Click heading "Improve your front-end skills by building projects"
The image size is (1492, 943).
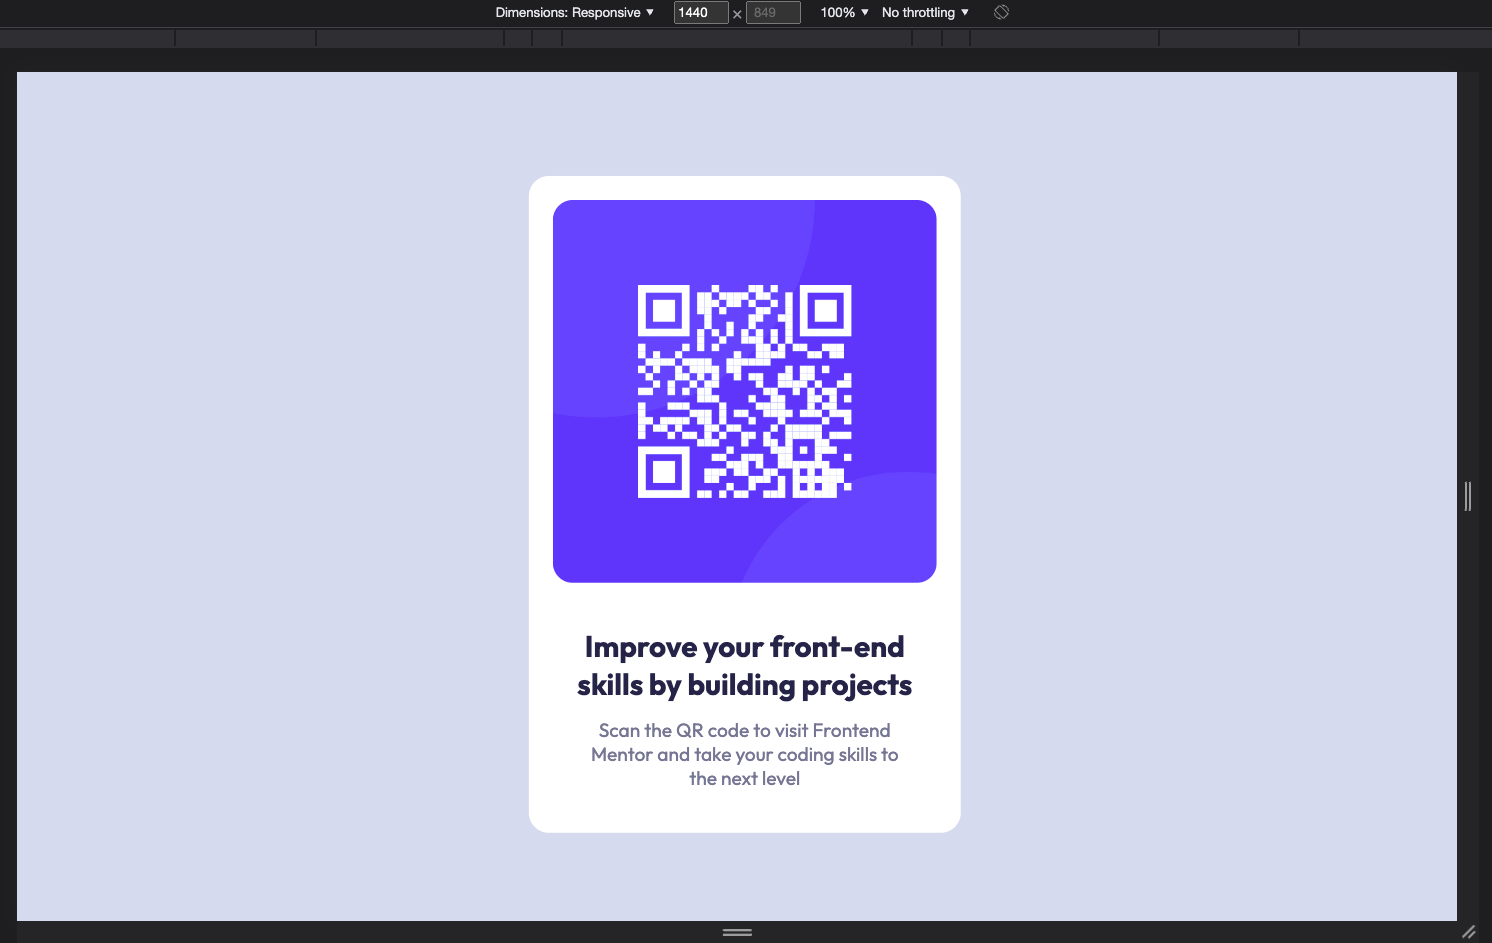(x=745, y=666)
